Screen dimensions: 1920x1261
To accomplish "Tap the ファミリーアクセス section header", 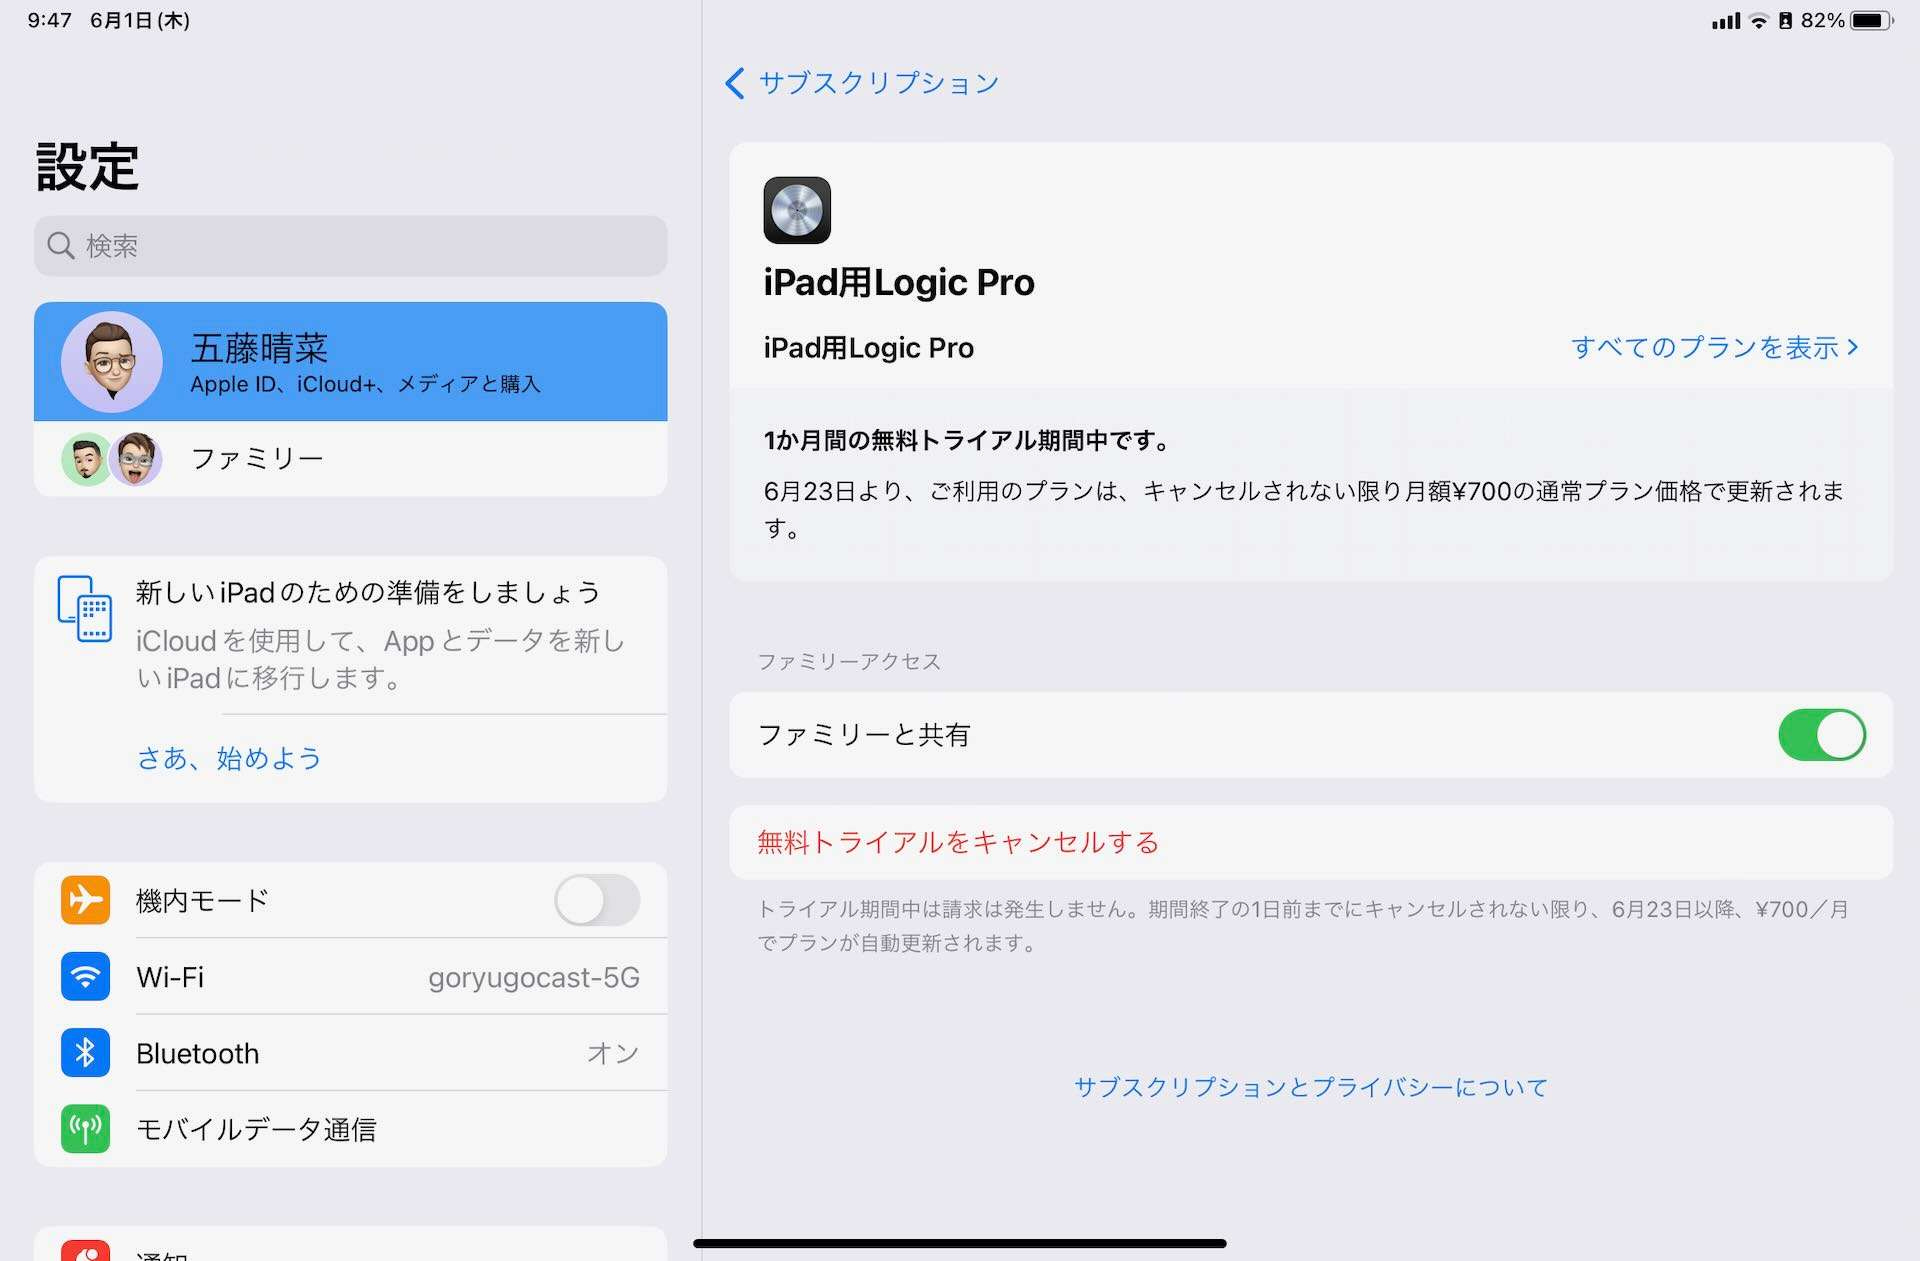I will 849,662.
